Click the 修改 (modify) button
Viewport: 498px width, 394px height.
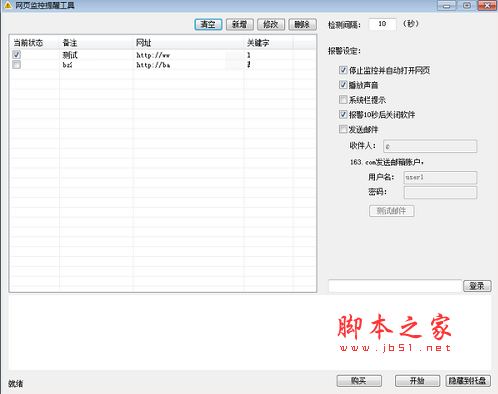click(x=271, y=24)
